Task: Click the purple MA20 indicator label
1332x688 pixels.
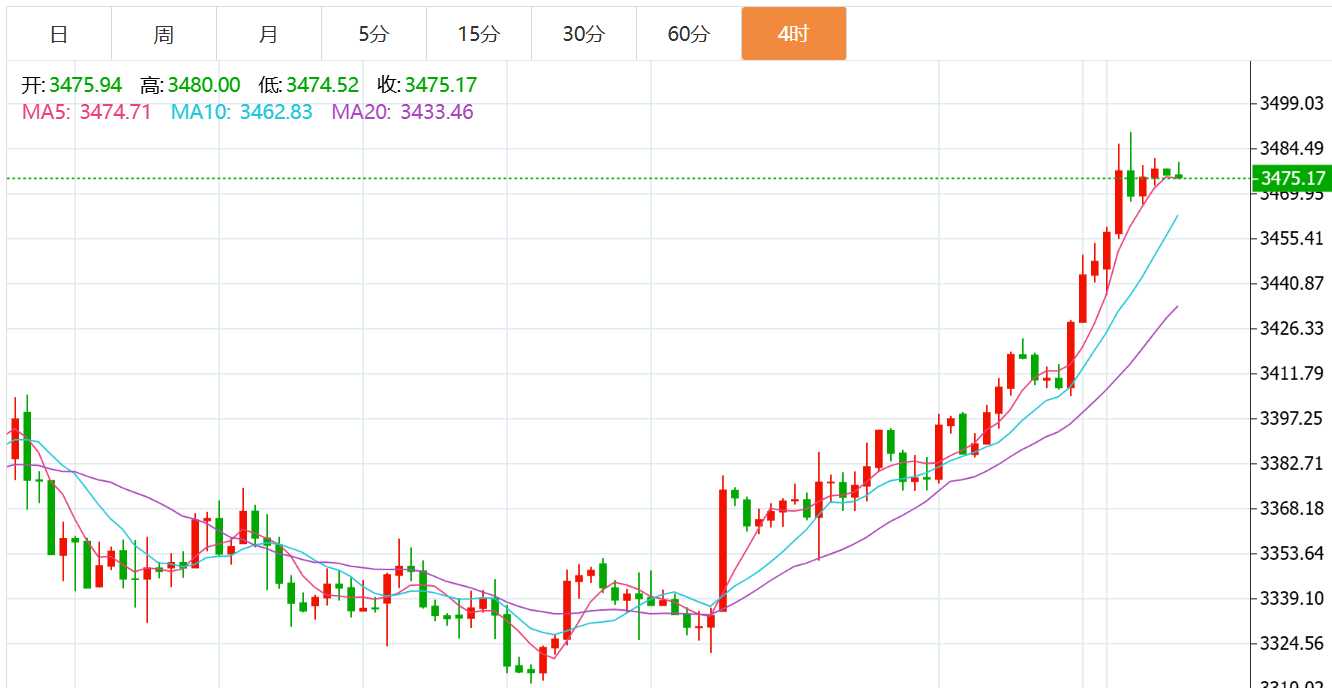Action: coord(402,112)
